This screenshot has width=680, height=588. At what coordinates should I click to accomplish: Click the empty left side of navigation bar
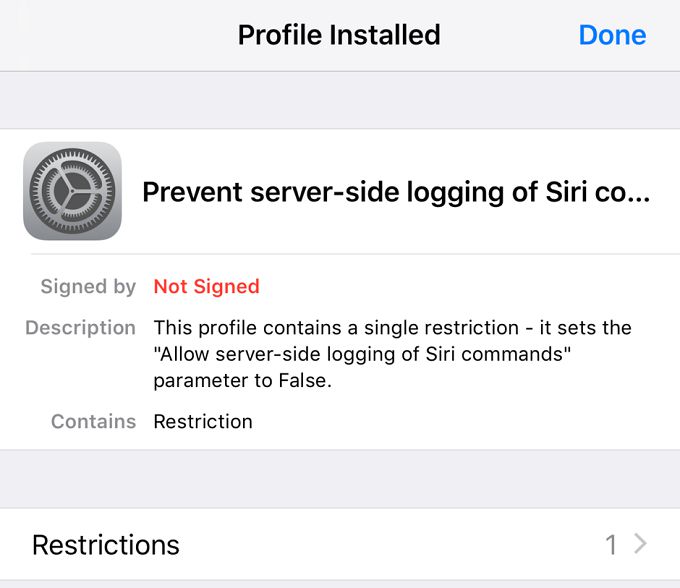click(x=100, y=35)
